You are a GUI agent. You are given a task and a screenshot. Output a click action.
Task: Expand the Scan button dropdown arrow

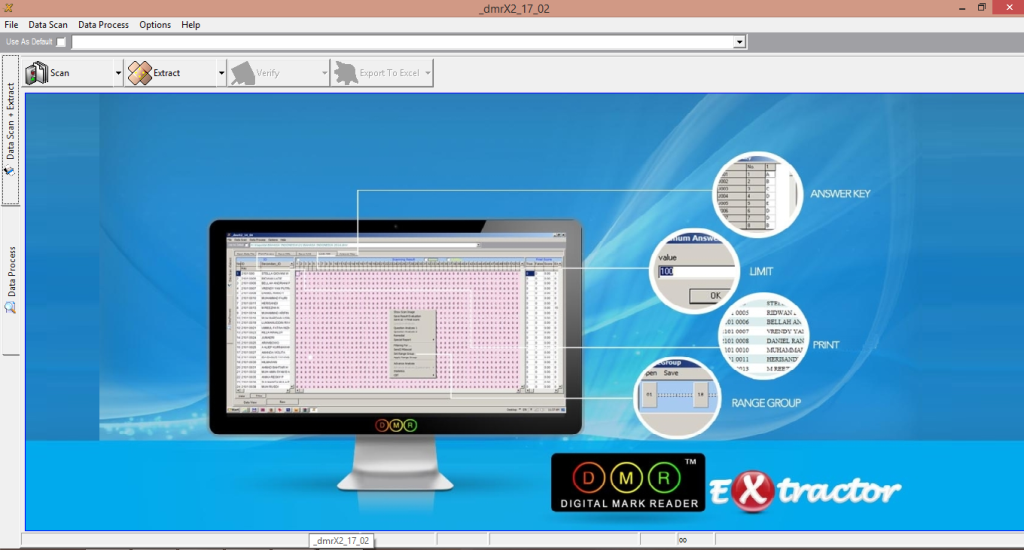click(x=118, y=73)
